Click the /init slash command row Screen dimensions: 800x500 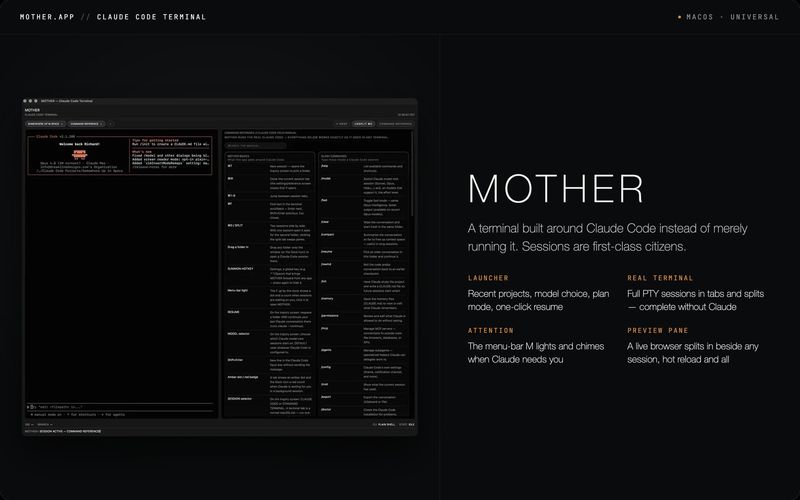pos(363,286)
